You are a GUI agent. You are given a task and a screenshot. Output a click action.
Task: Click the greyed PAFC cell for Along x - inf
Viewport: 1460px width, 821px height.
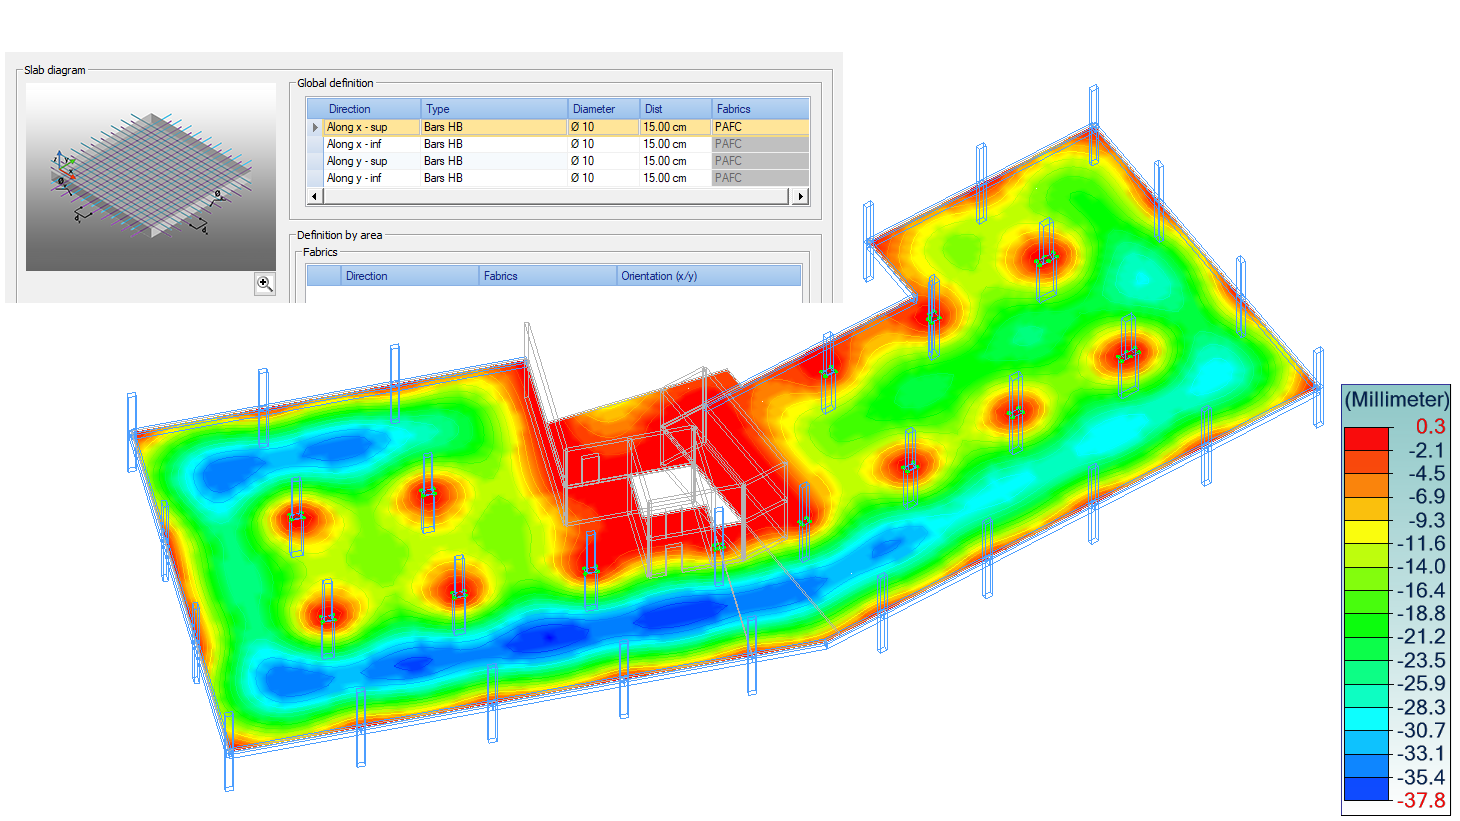[760, 144]
